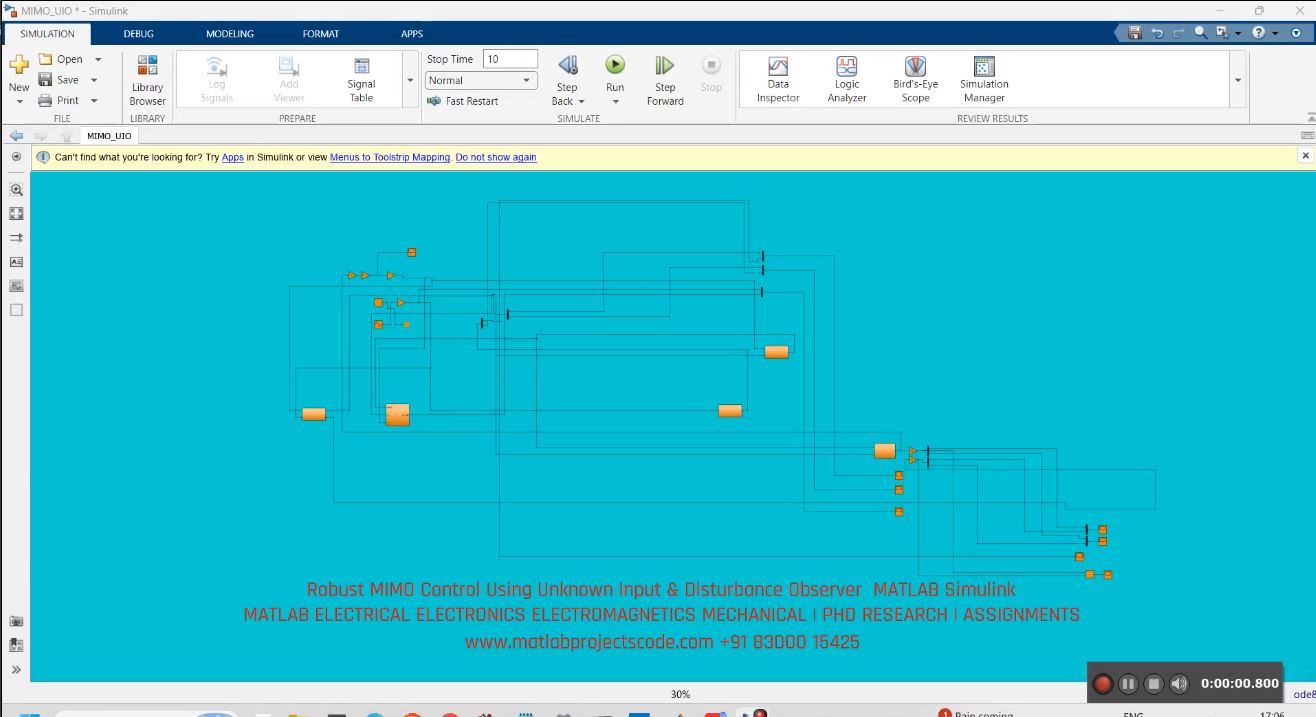Viewport: 1316px width, 717px height.
Task: Toggle Fast Restart
Action: (462, 101)
